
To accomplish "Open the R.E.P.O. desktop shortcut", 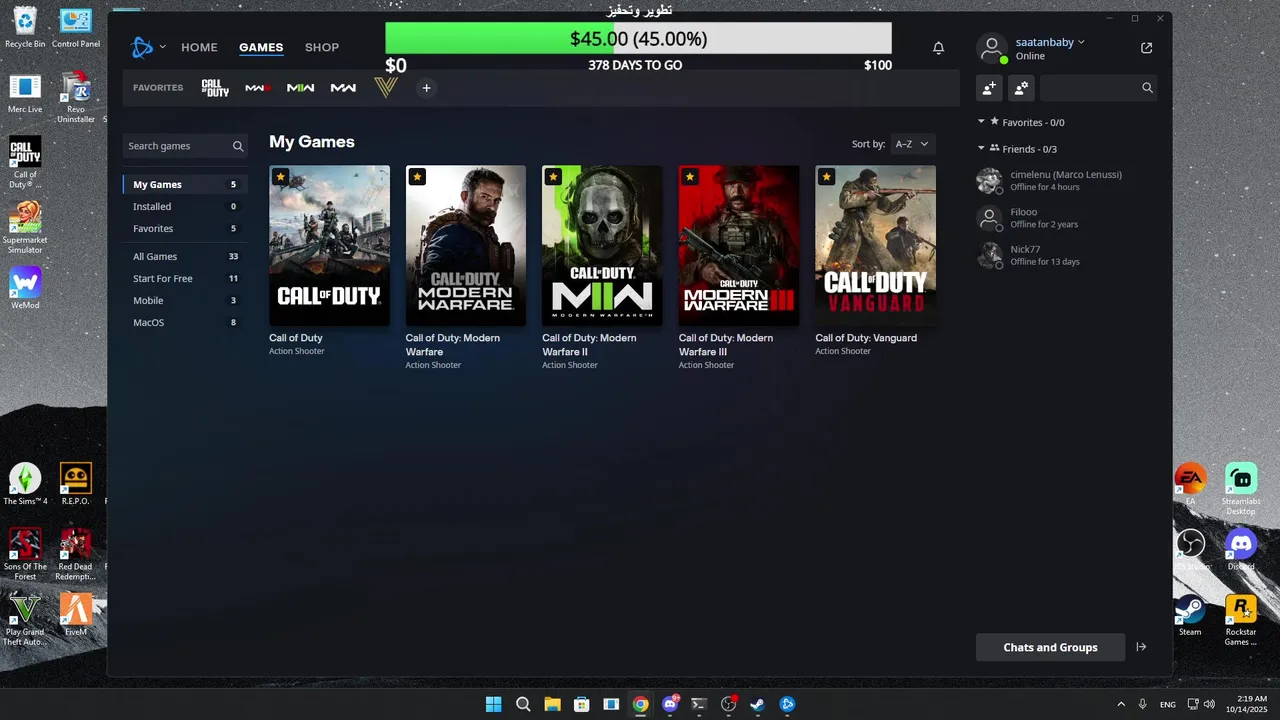I will coord(76,484).
